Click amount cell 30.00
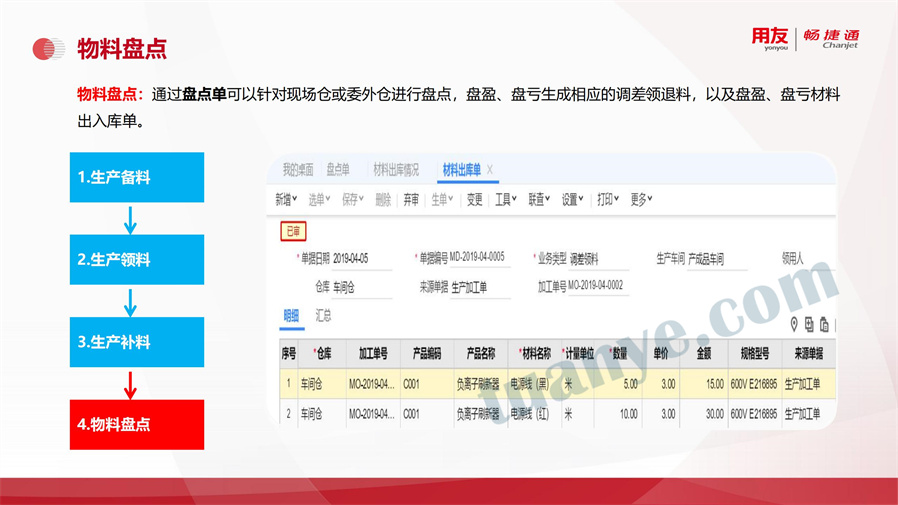The height and width of the screenshot is (505, 898). tap(704, 413)
